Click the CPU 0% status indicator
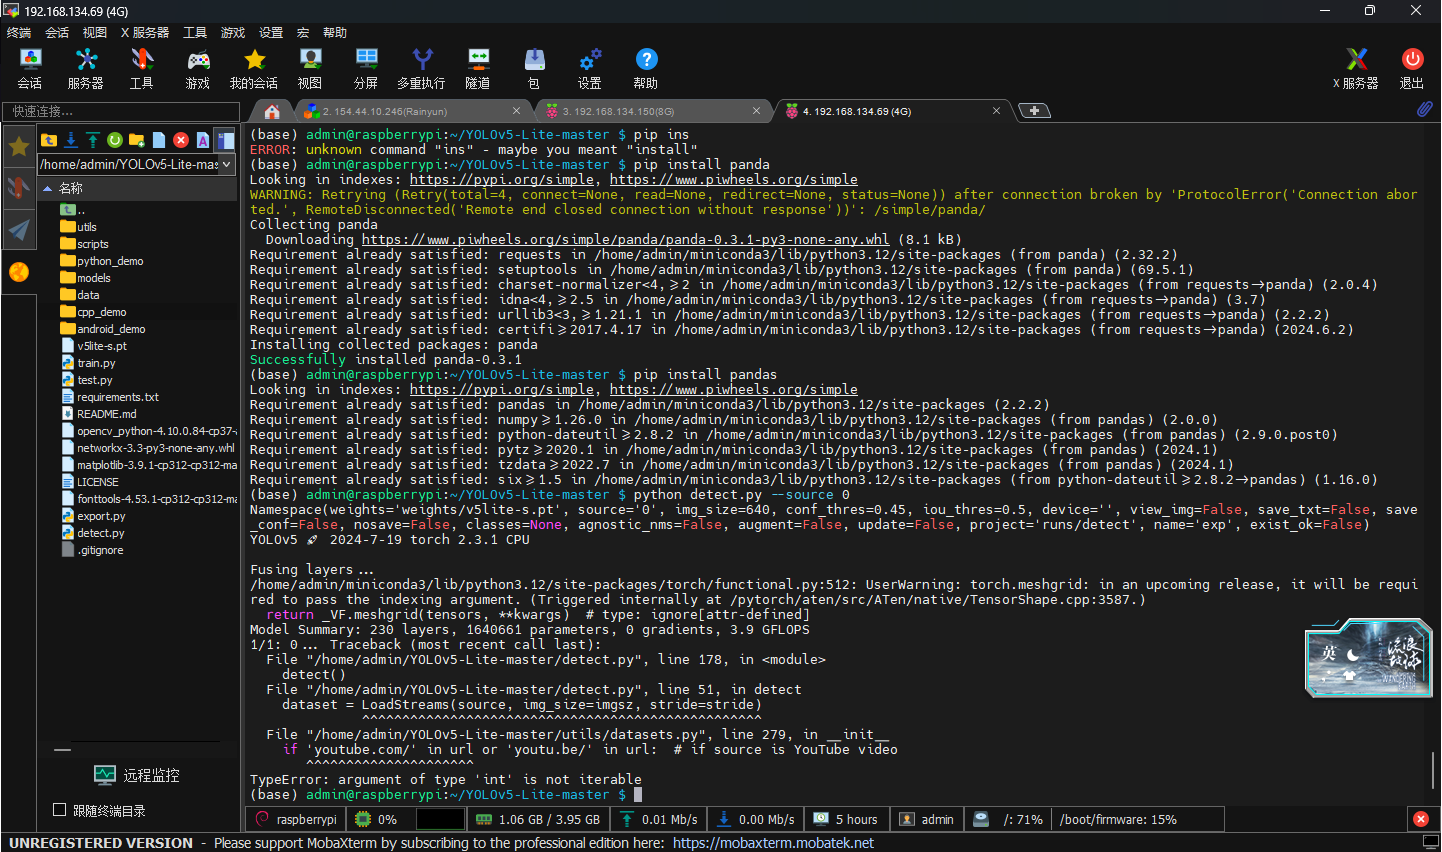This screenshot has width=1442, height=852. (378, 819)
